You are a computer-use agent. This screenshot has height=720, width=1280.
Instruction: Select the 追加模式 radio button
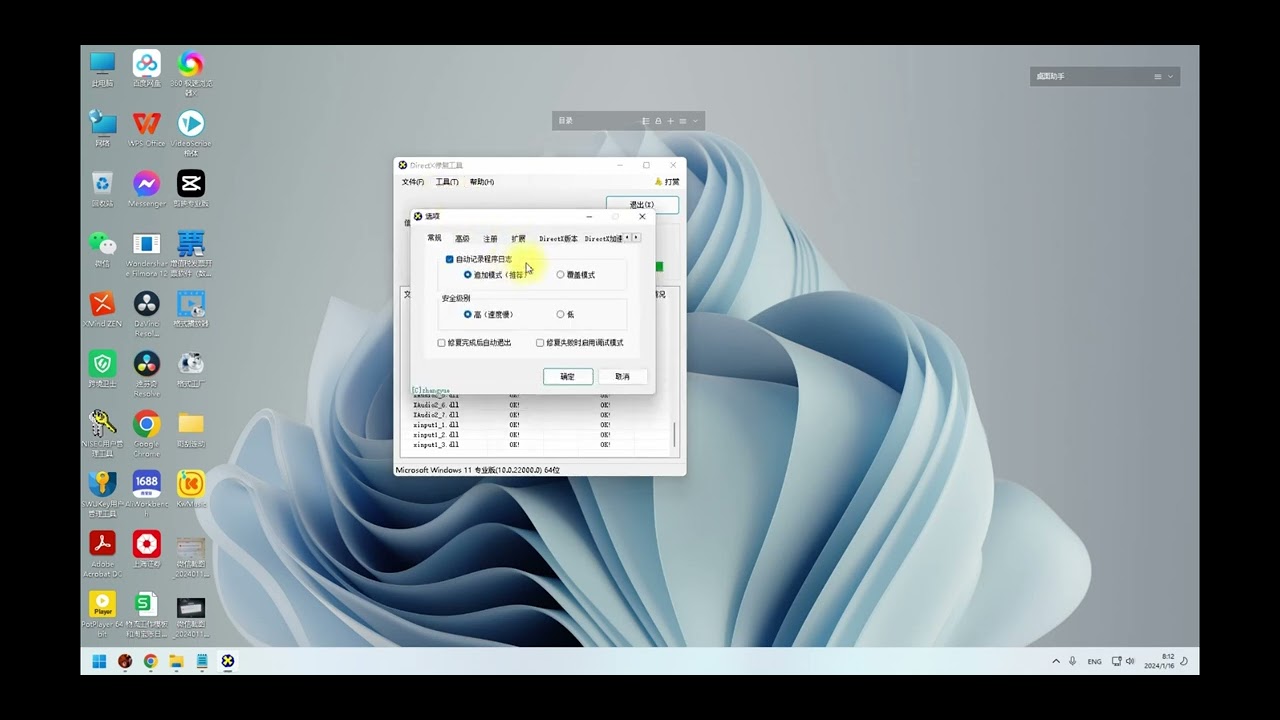tap(467, 275)
